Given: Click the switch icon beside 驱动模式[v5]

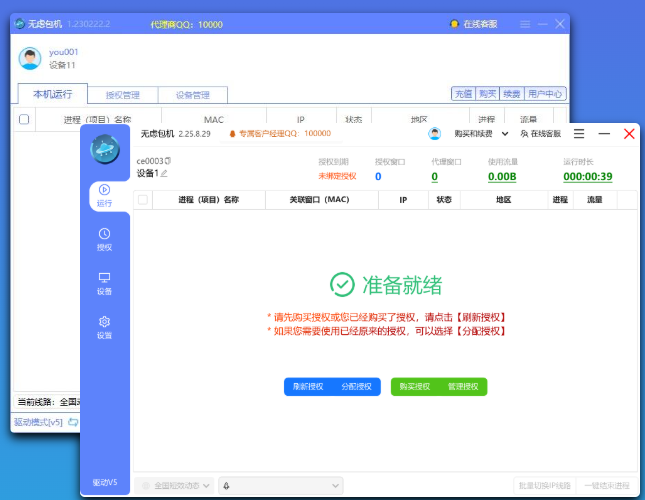Looking at the screenshot, I should 73,422.
